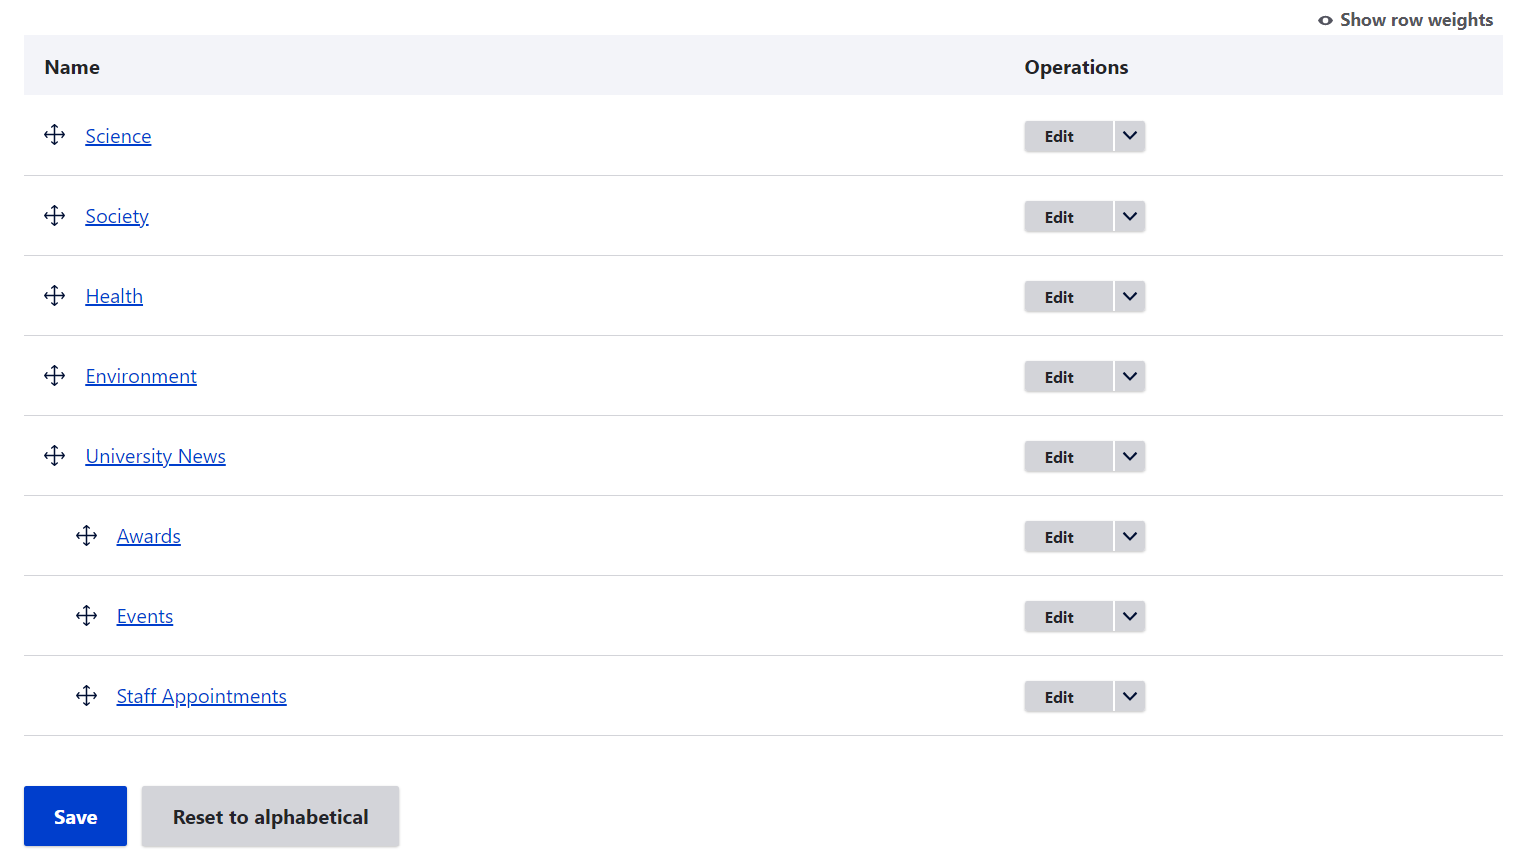The image size is (1531, 864).
Task: Expand the Awards row operations dropdown
Action: click(x=1130, y=537)
